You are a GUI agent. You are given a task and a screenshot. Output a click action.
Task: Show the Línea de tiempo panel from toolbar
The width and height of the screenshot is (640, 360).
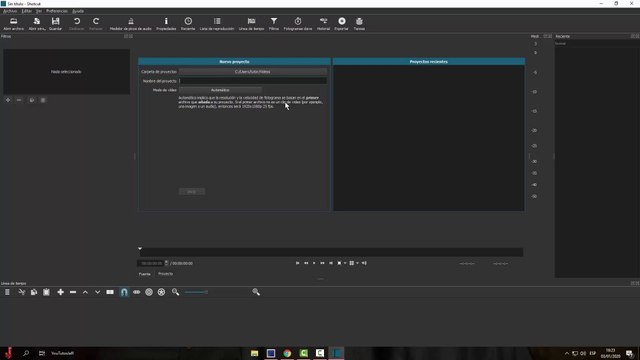tap(251, 24)
